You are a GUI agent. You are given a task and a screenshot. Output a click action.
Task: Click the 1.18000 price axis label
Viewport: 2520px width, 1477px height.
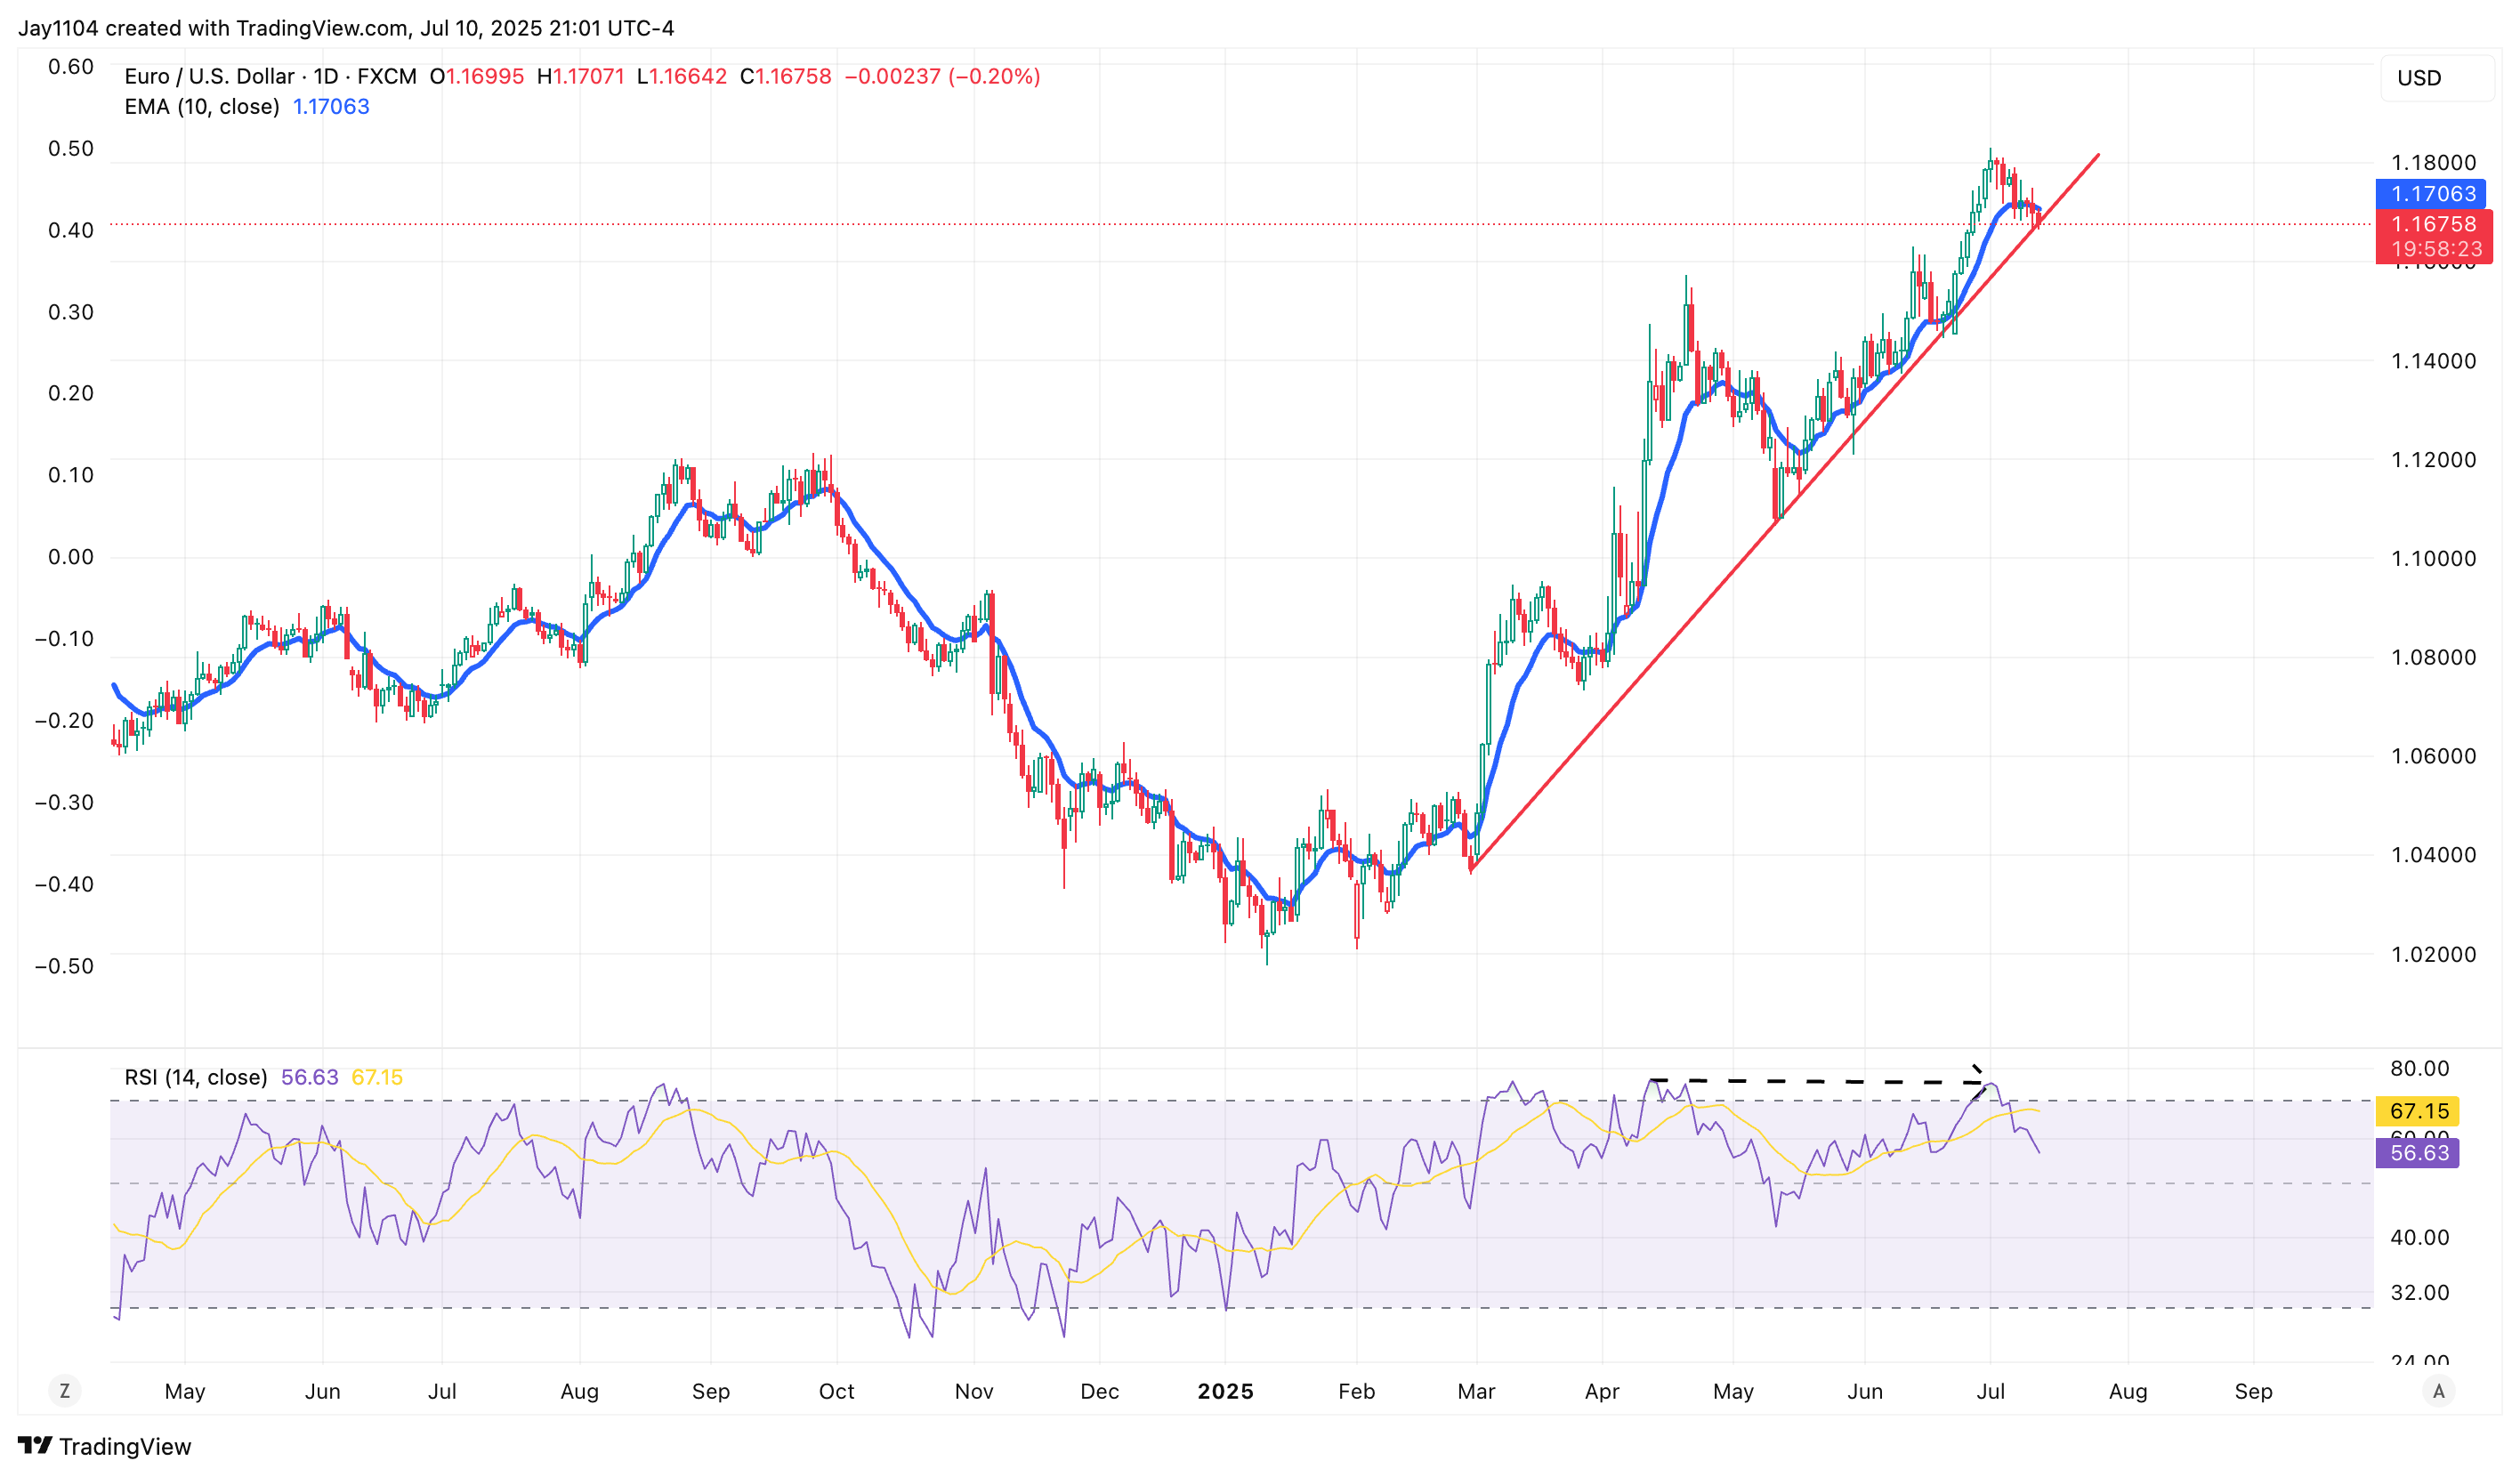pyautogui.click(x=2432, y=163)
